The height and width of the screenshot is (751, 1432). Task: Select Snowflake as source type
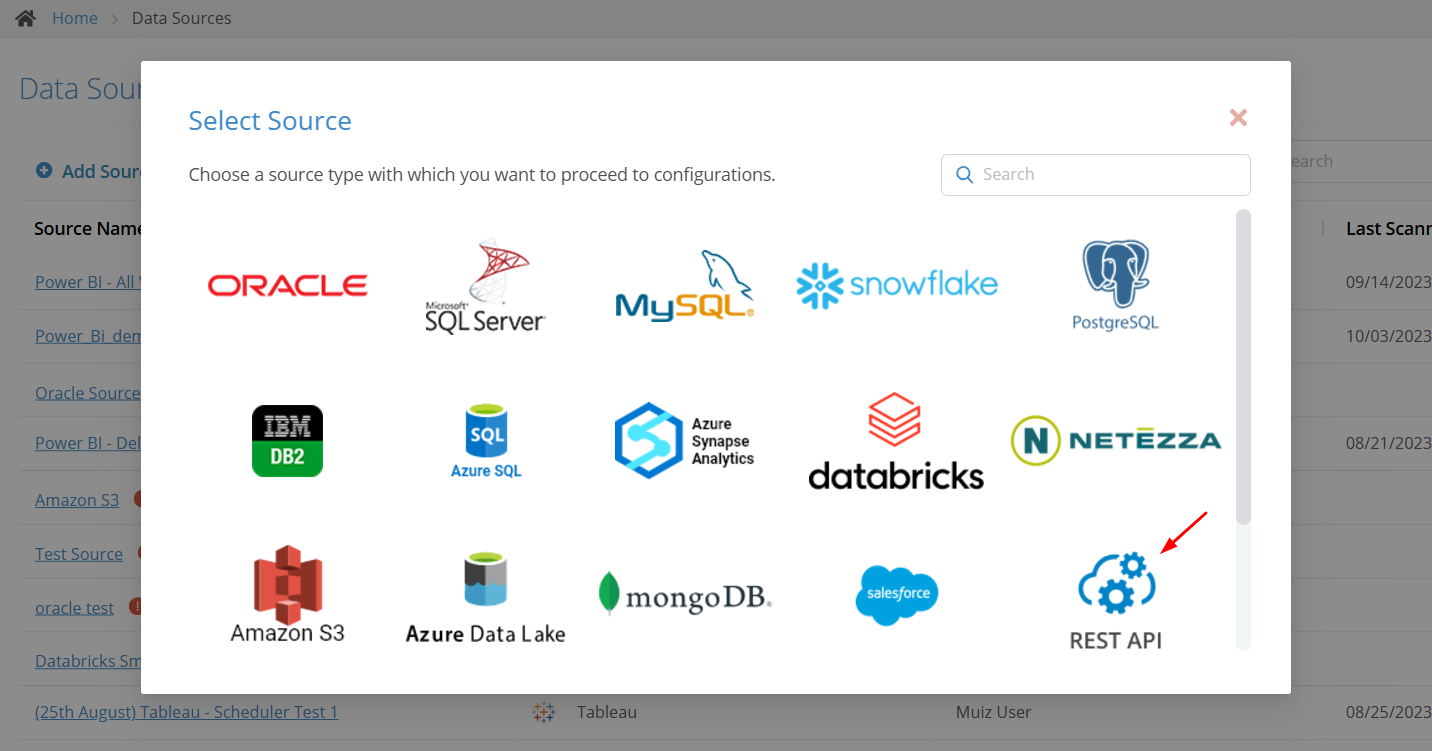click(897, 285)
